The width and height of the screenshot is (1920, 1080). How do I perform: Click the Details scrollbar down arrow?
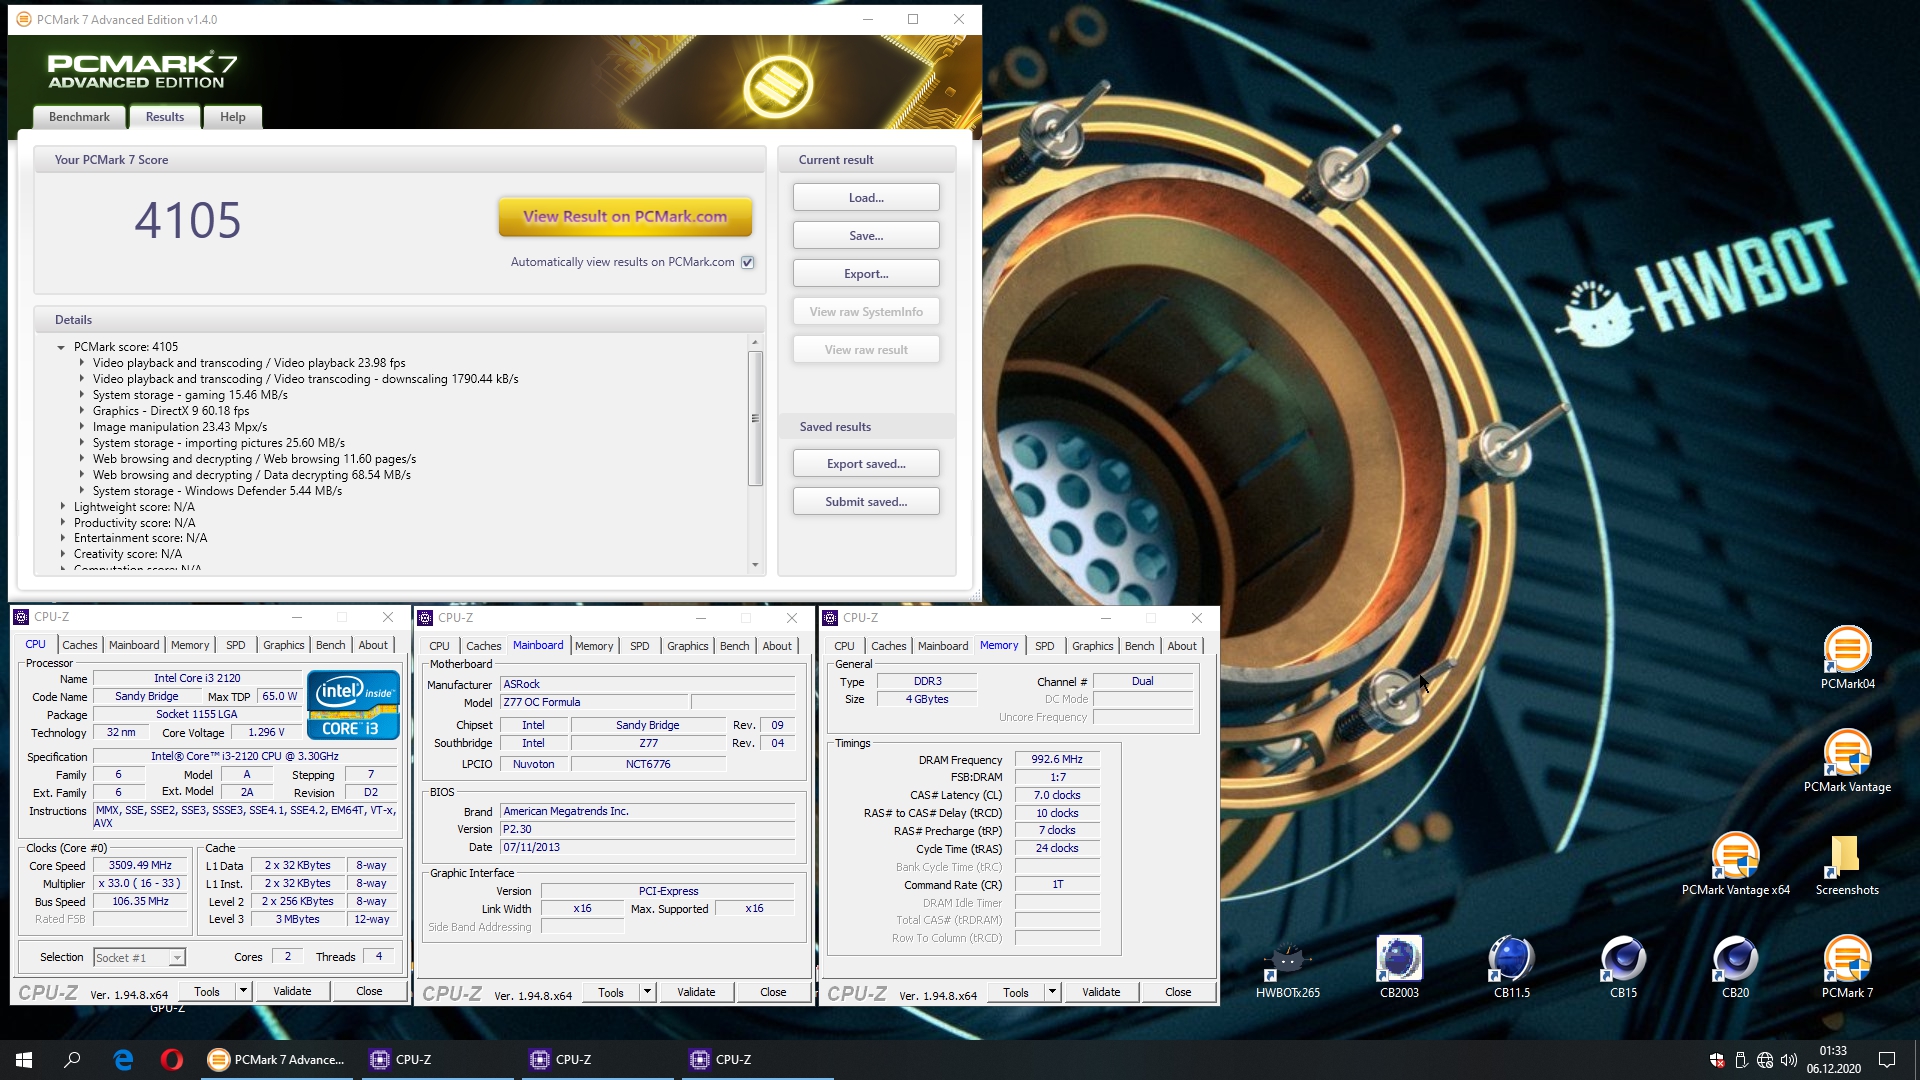tap(755, 565)
